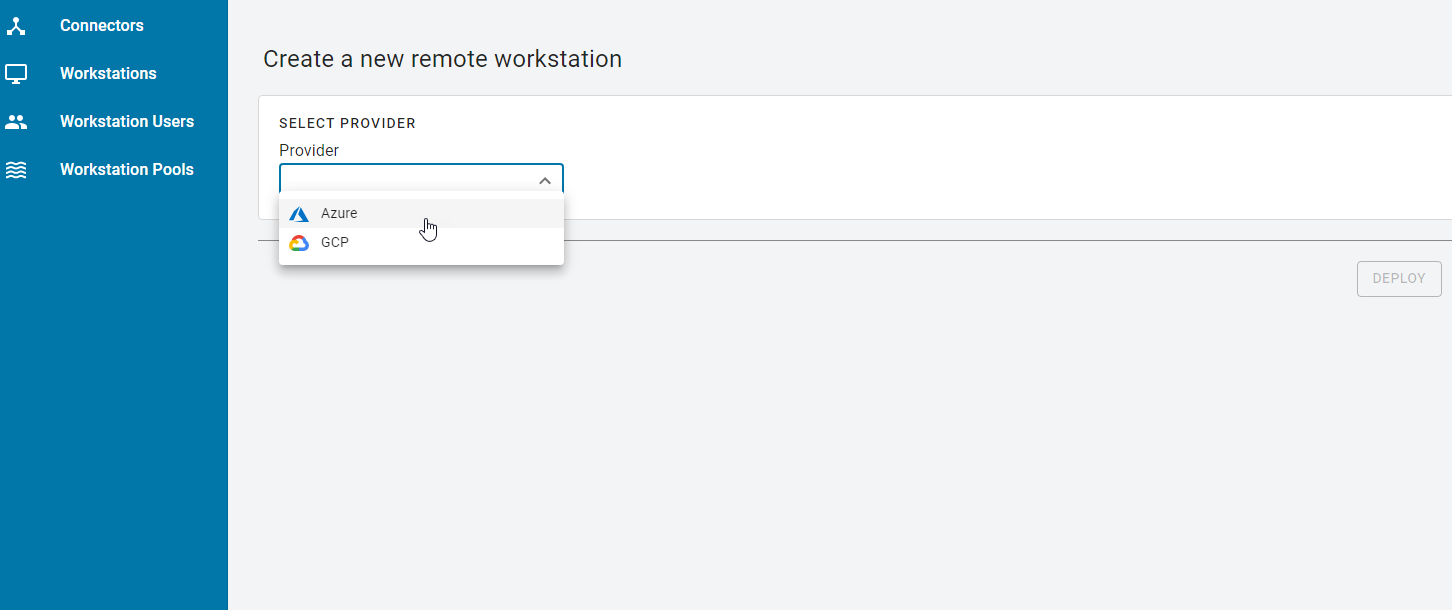The height and width of the screenshot is (610, 1452).
Task: Go to the Workstations page label
Action: tap(108, 74)
